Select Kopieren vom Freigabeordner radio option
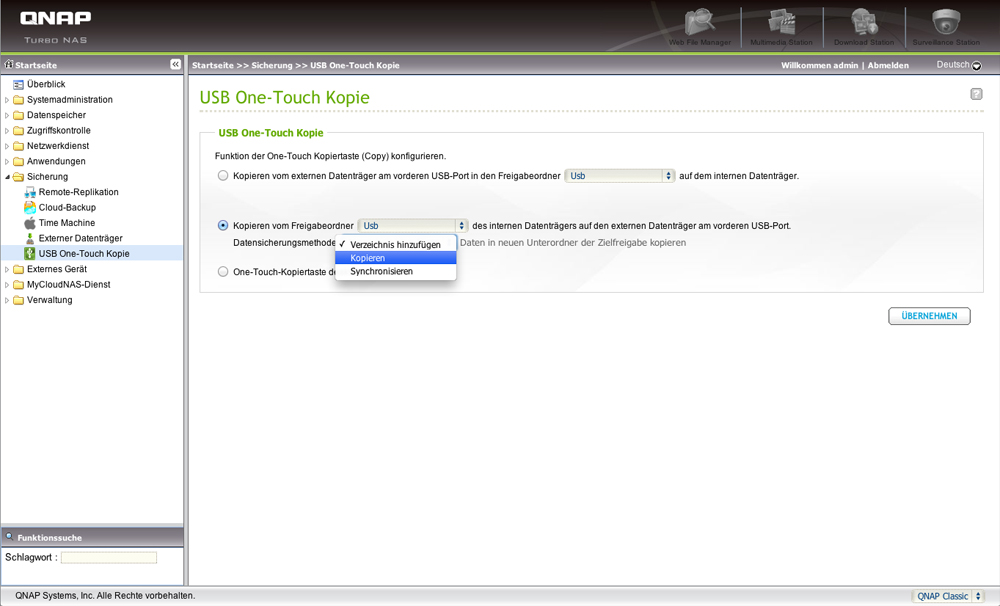The height and width of the screenshot is (606, 1000). point(223,225)
